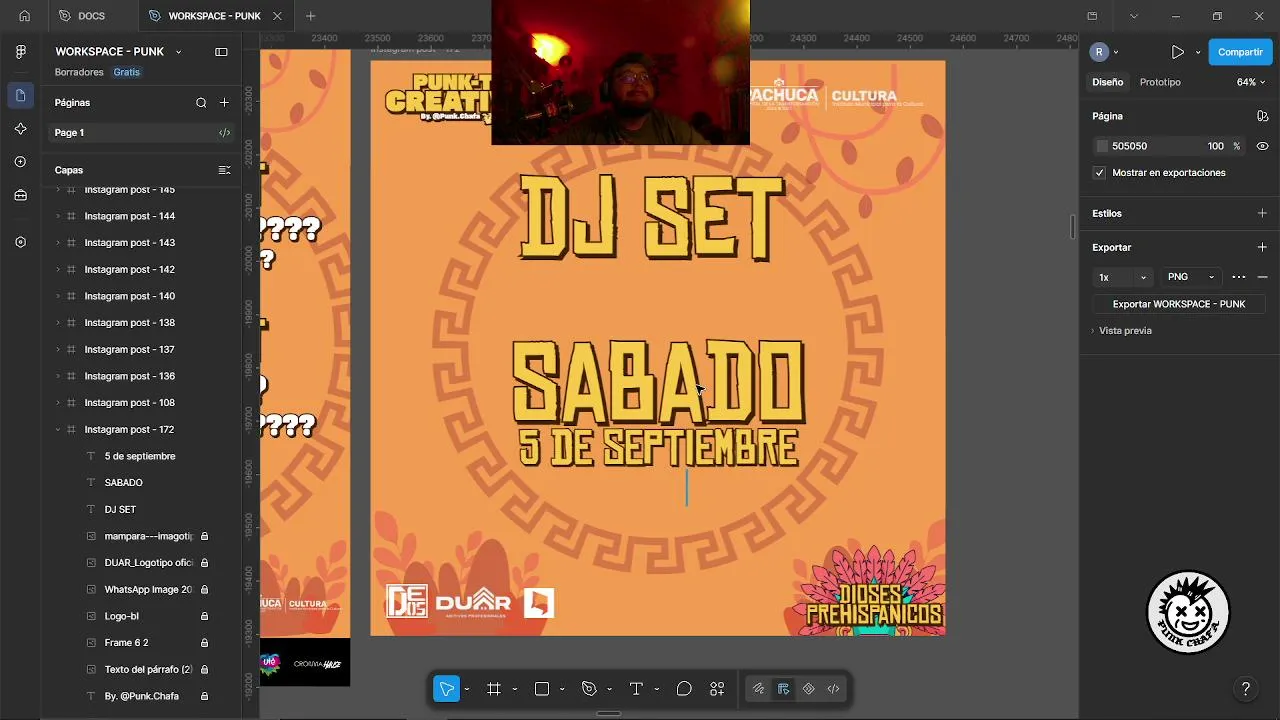1280x720 pixels.
Task: Collapse the left sidebar panel icon
Action: pyautogui.click(x=221, y=52)
